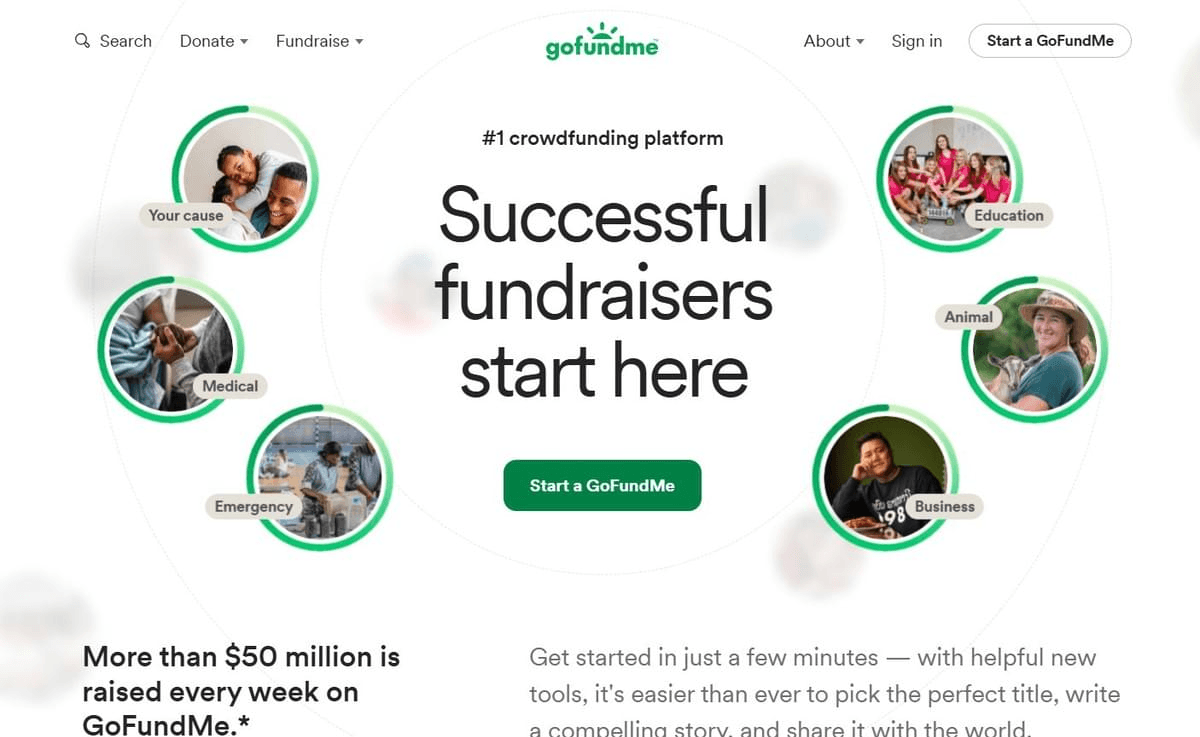Select the Emergency workers photo circle
1200x737 pixels.
320,477
